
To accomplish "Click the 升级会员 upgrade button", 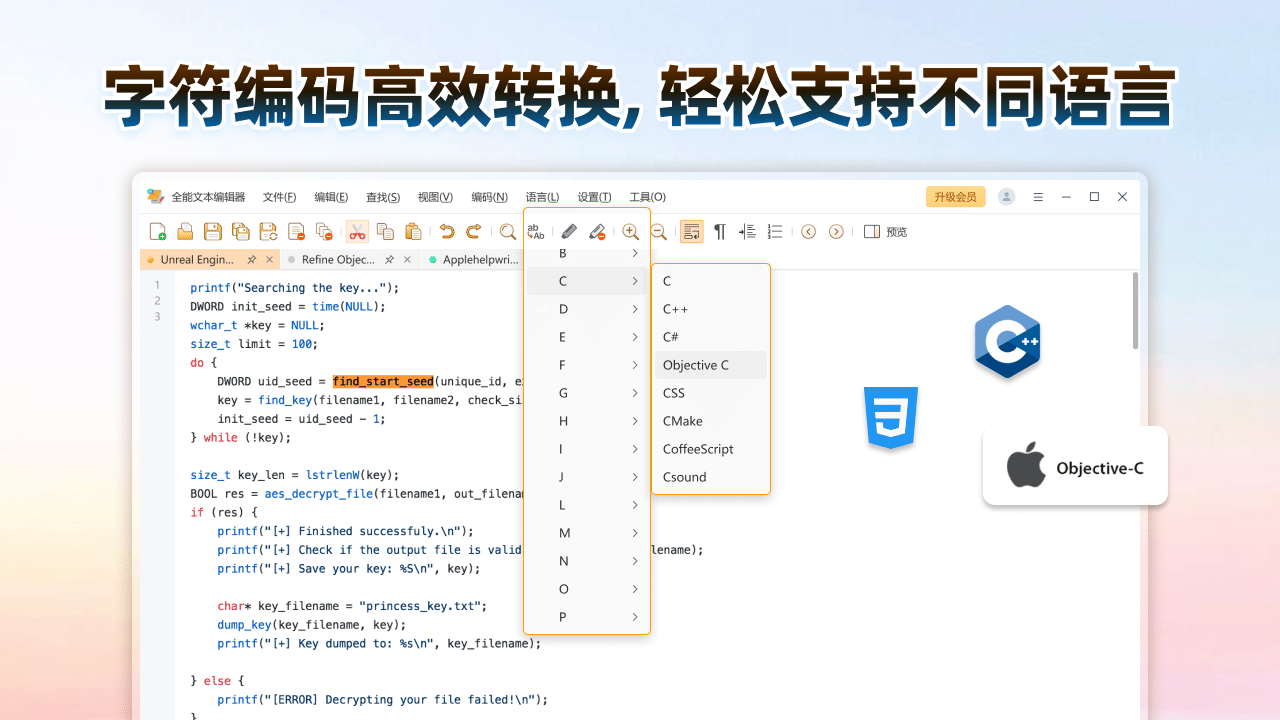I will pyautogui.click(x=955, y=197).
